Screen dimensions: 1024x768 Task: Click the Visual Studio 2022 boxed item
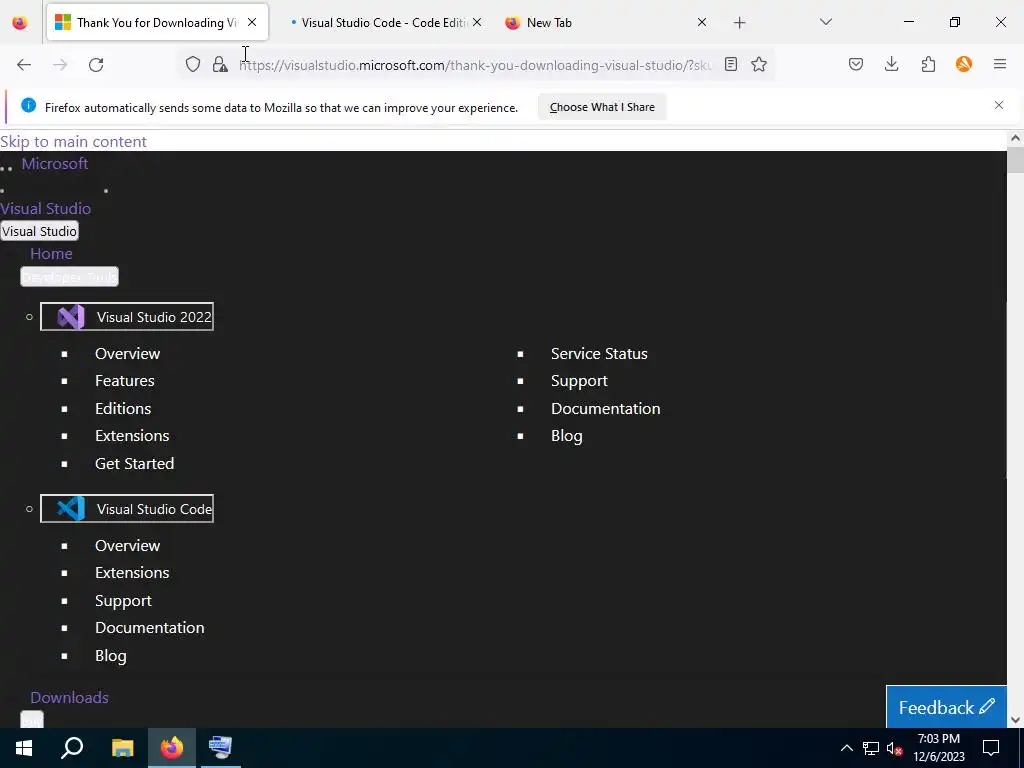[x=127, y=317]
